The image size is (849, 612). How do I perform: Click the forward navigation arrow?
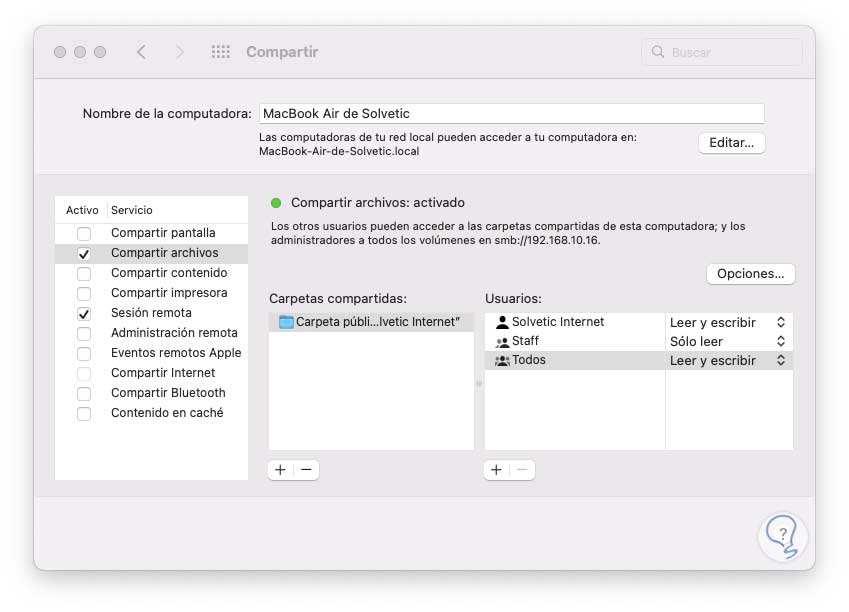coord(180,52)
